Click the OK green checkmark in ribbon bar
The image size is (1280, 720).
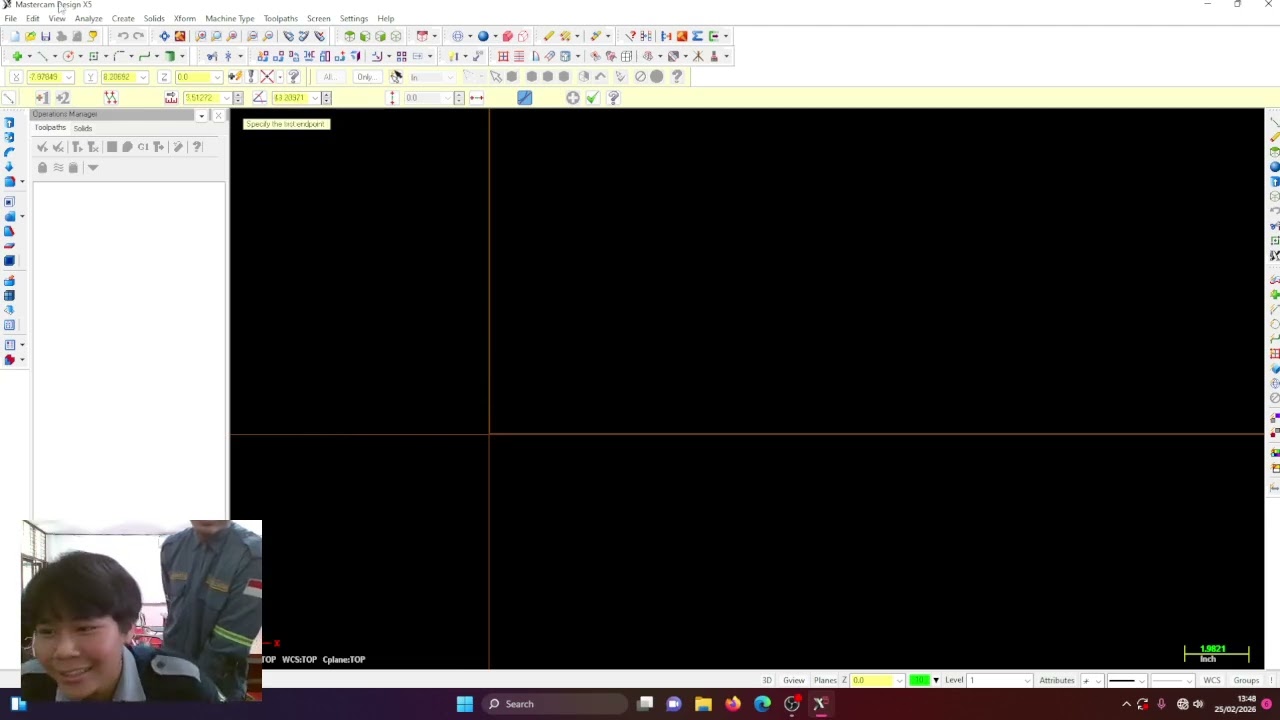593,97
